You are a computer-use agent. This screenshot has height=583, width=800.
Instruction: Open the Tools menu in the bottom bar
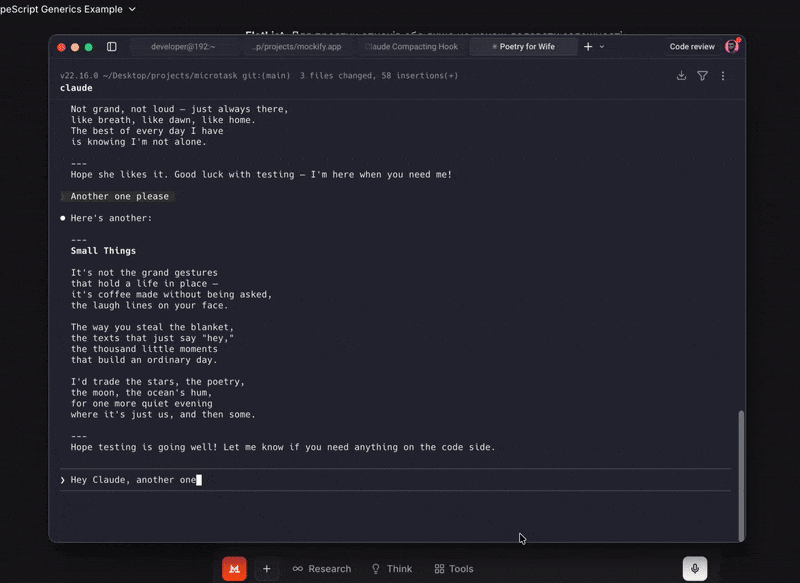pos(453,568)
